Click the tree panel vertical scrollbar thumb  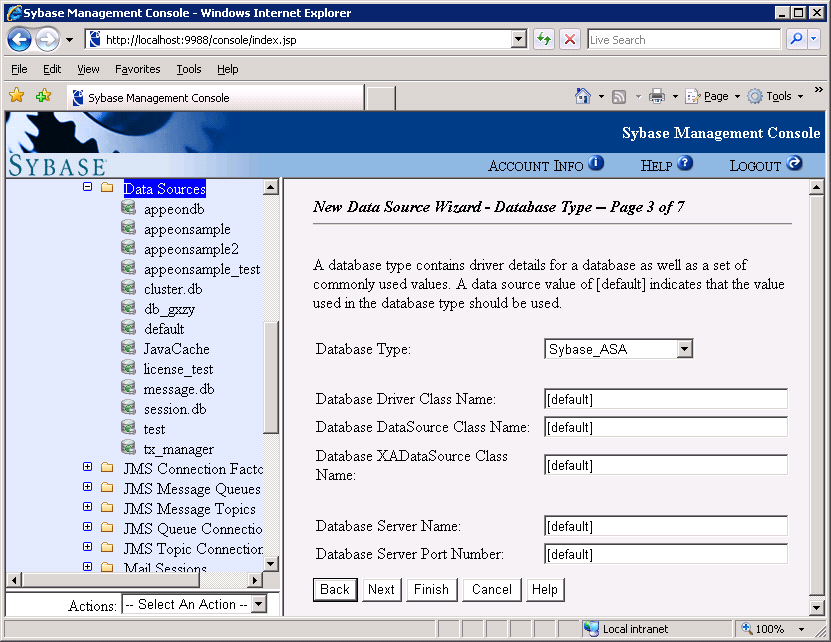(271, 377)
